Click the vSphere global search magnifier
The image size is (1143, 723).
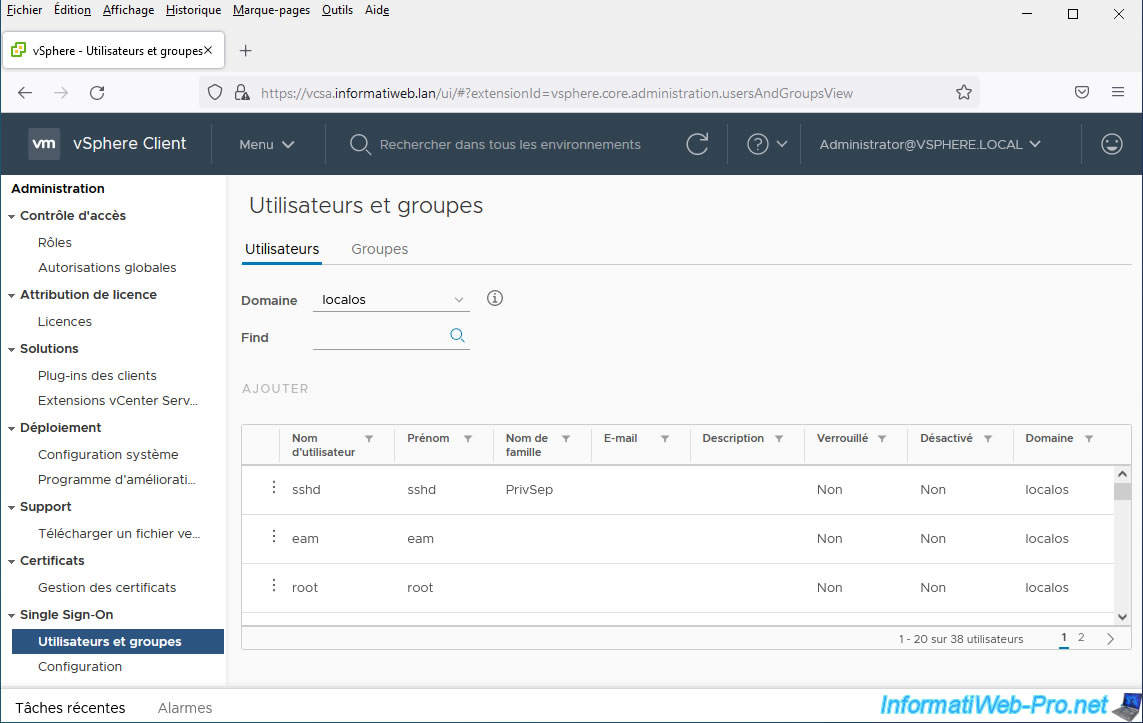pyautogui.click(x=359, y=144)
